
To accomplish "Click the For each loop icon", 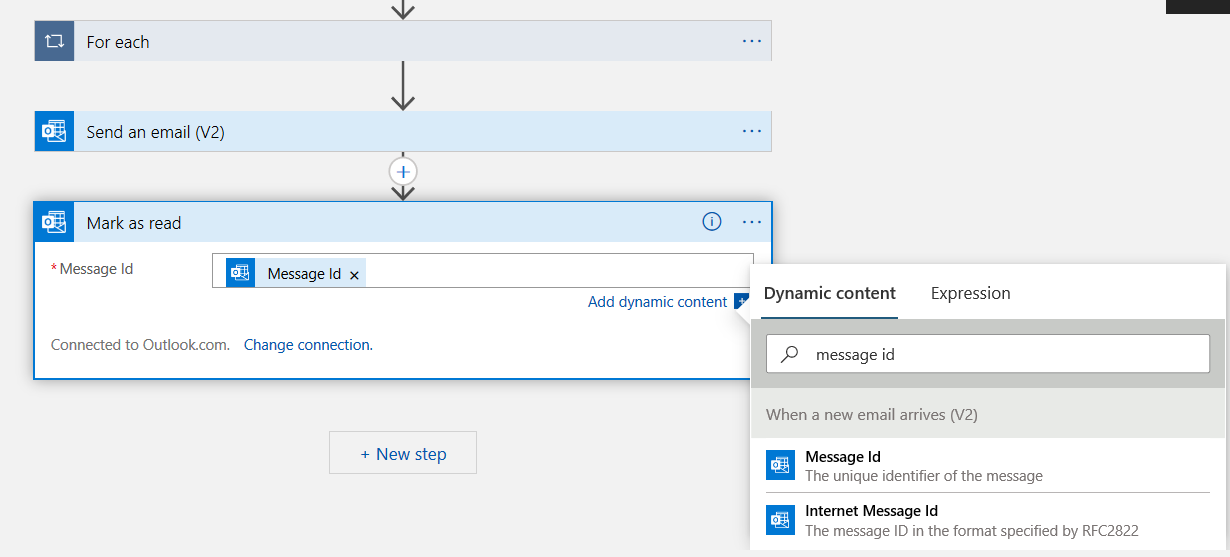I will point(54,41).
